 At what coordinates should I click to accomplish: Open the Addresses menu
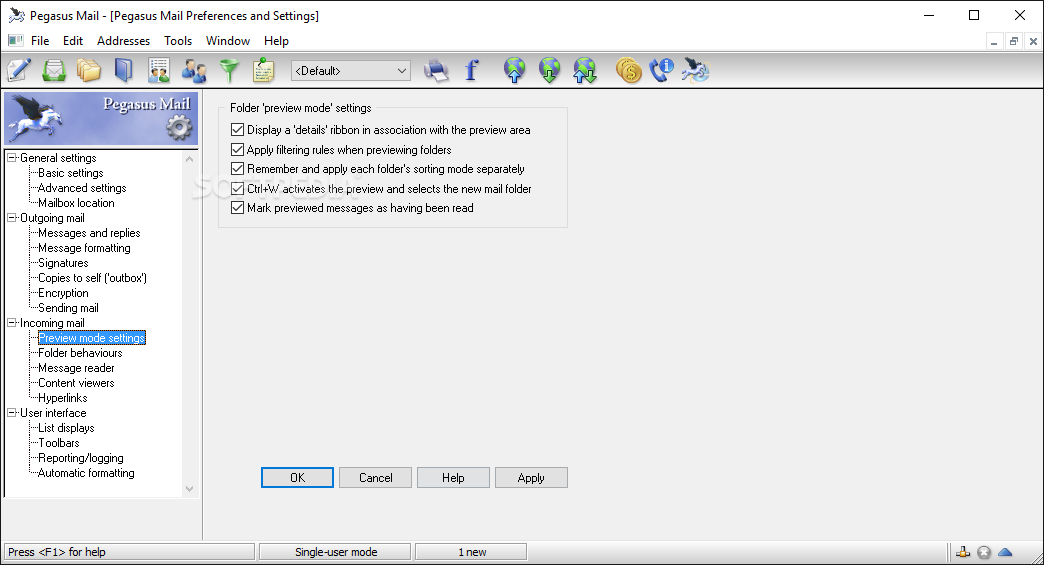[x=123, y=41]
